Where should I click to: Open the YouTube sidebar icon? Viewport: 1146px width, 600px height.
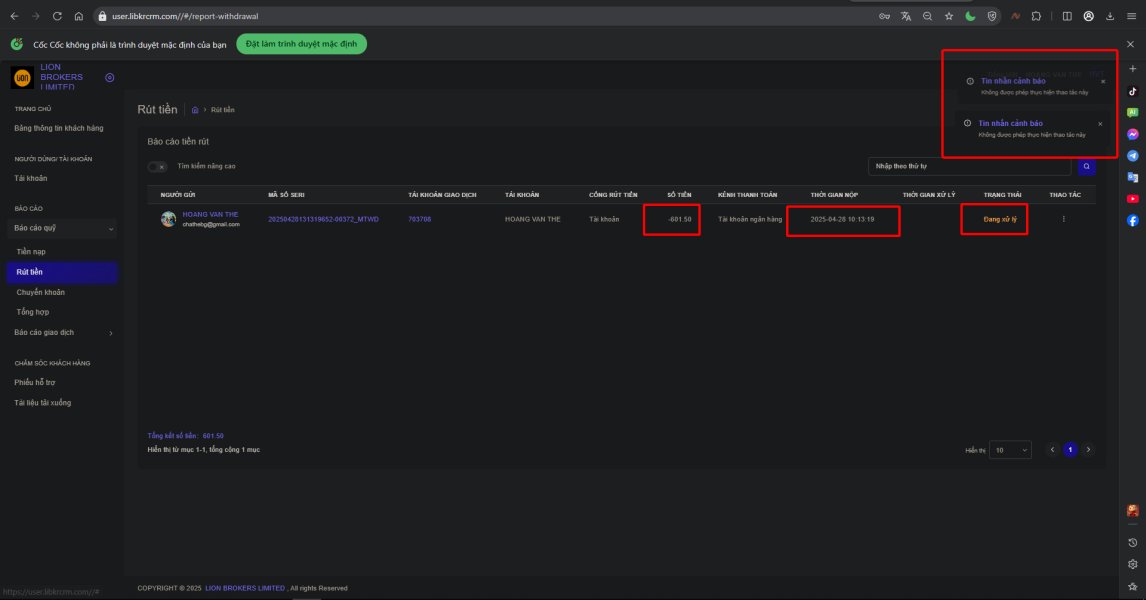(x=1132, y=199)
